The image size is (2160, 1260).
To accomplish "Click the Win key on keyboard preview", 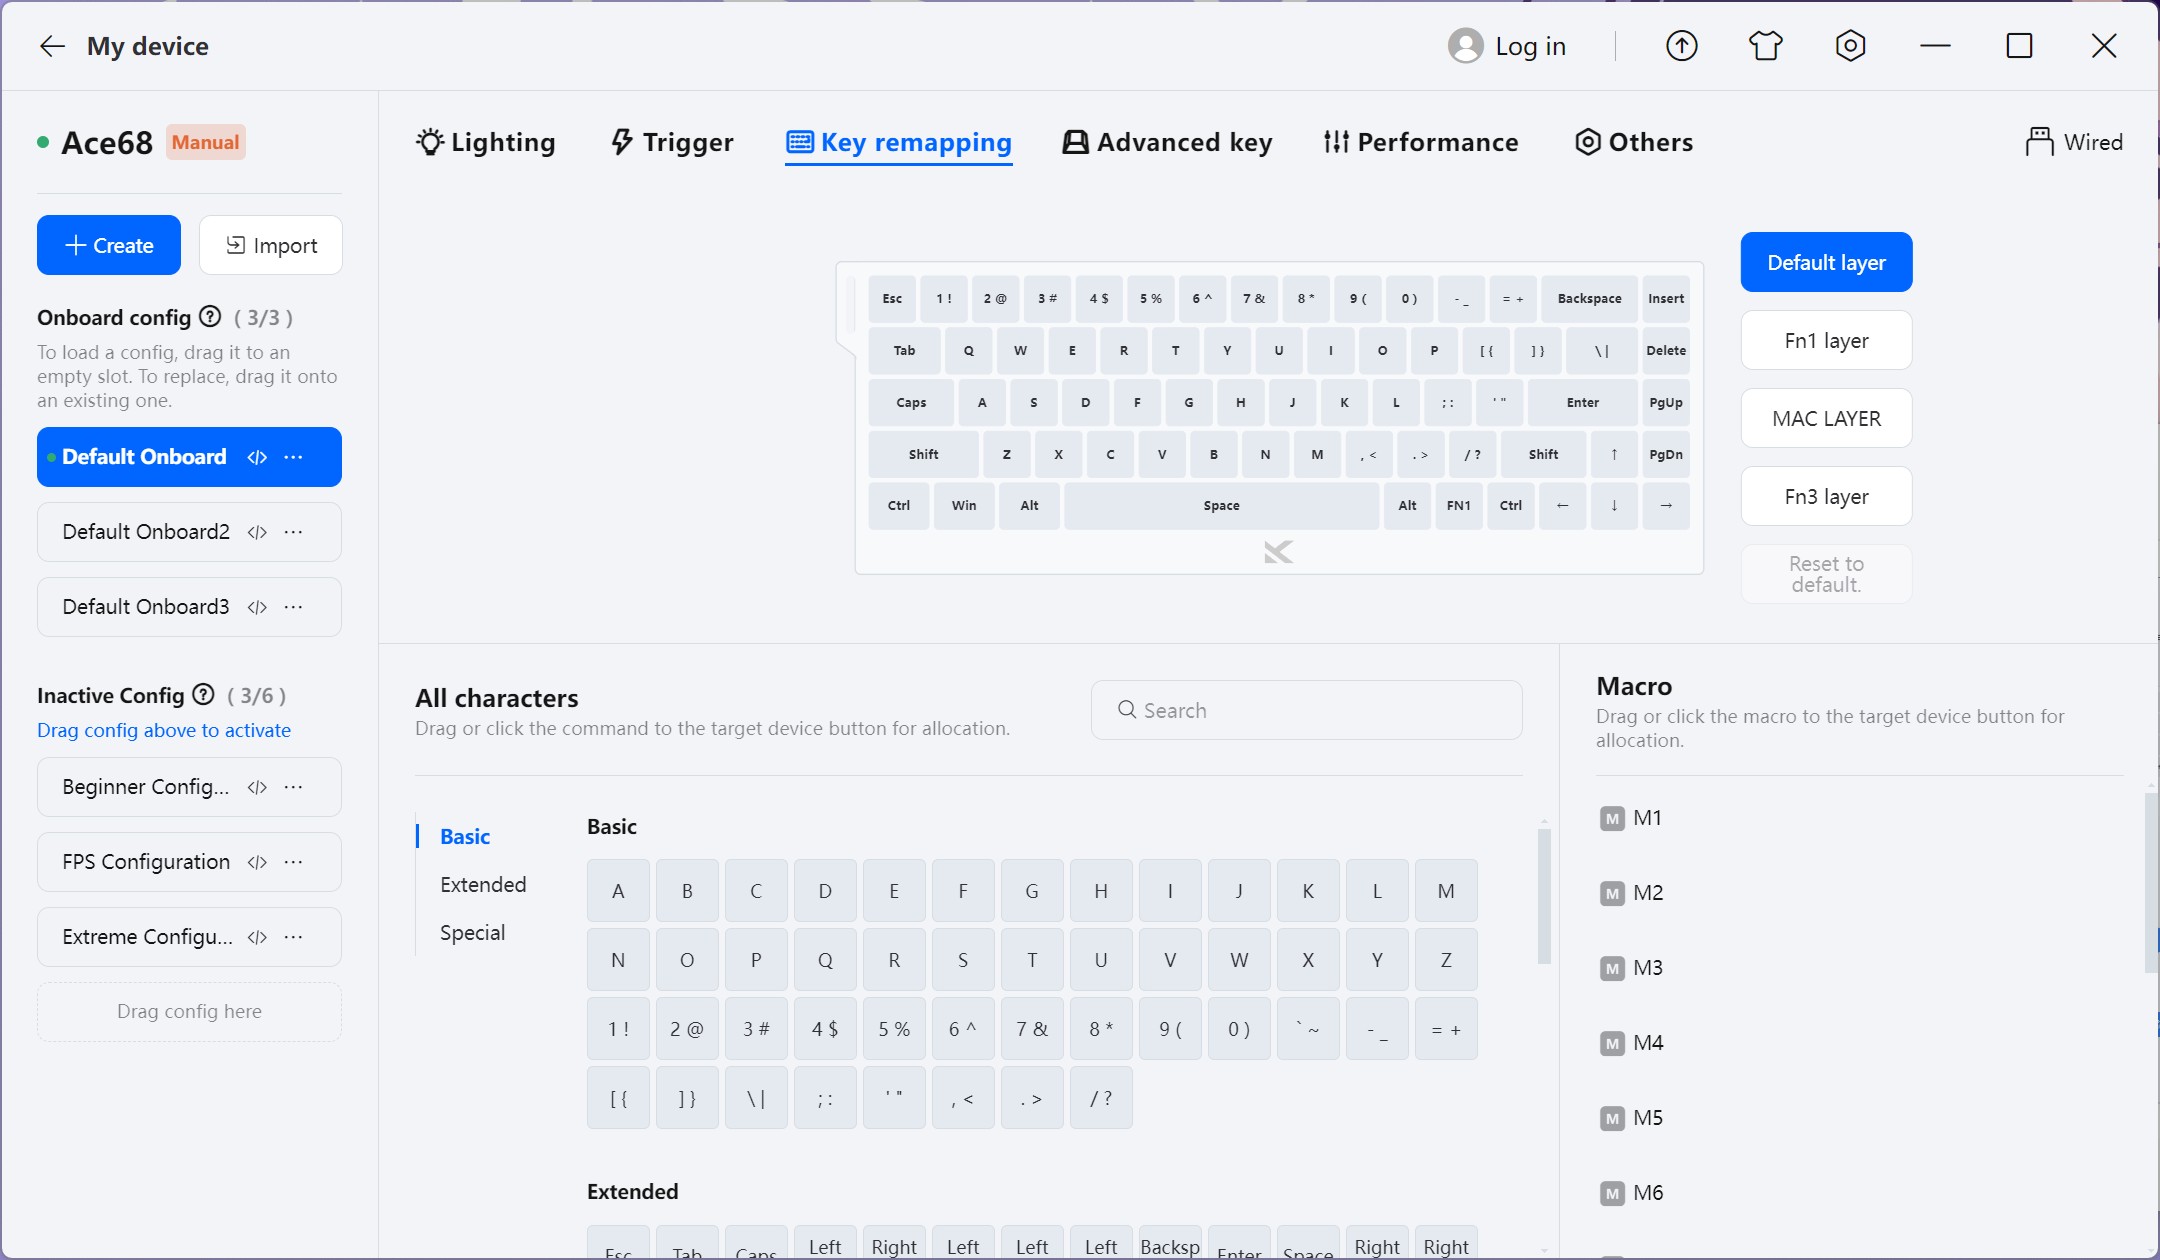I will point(964,506).
